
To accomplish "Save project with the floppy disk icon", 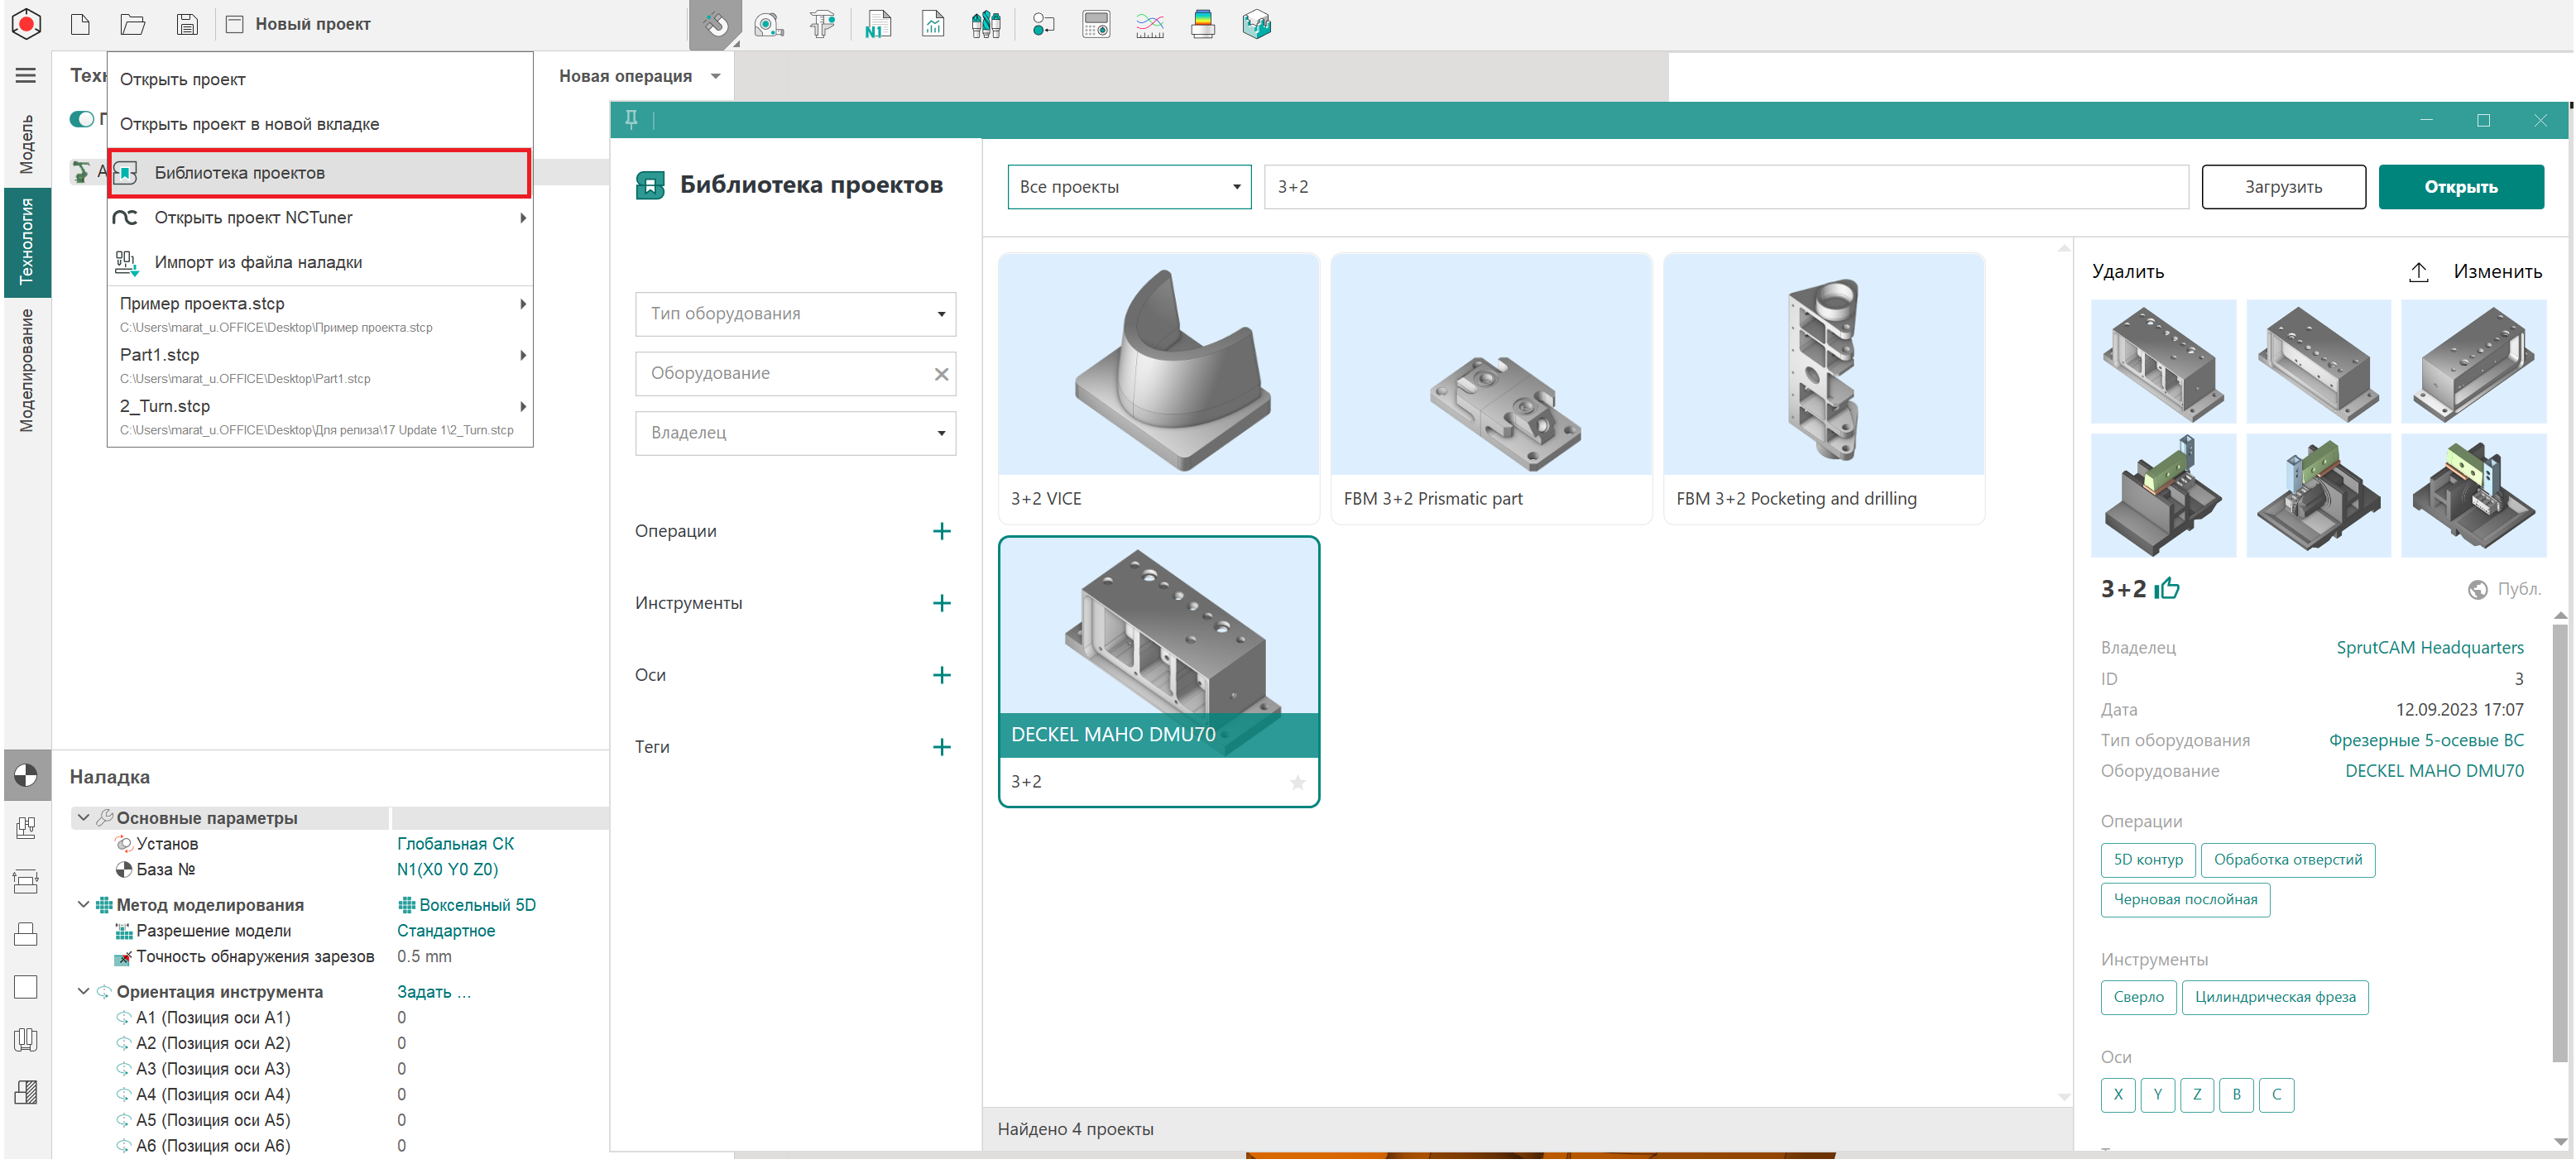I will point(186,24).
